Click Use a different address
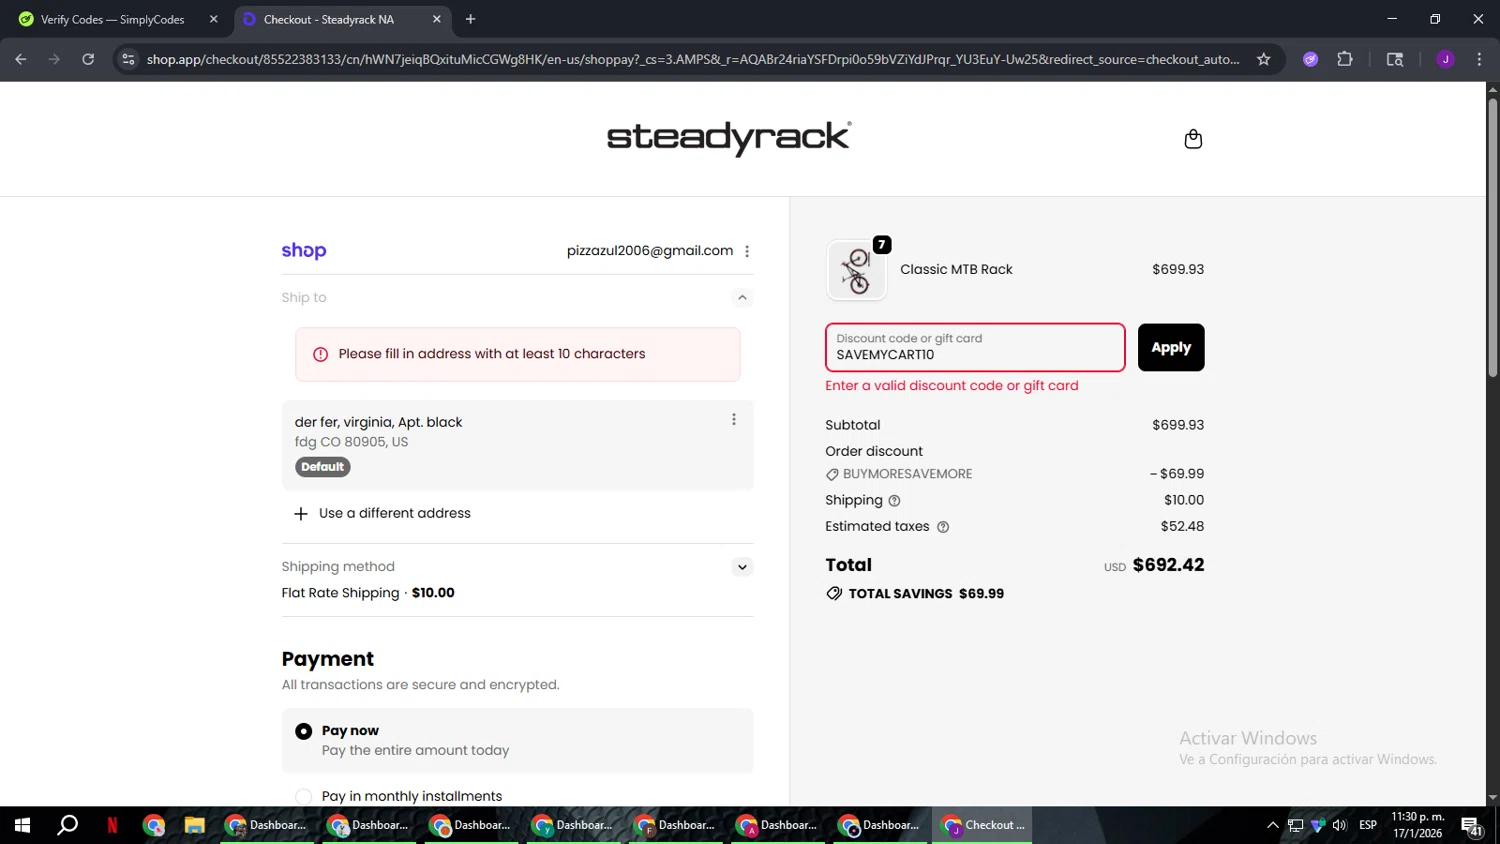1500x844 pixels. 382,513
